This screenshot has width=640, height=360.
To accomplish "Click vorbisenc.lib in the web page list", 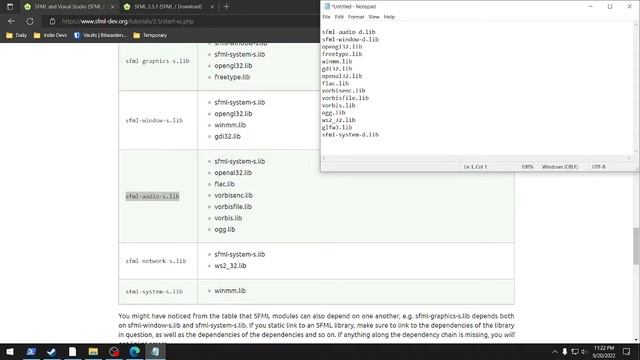I will point(233,195).
